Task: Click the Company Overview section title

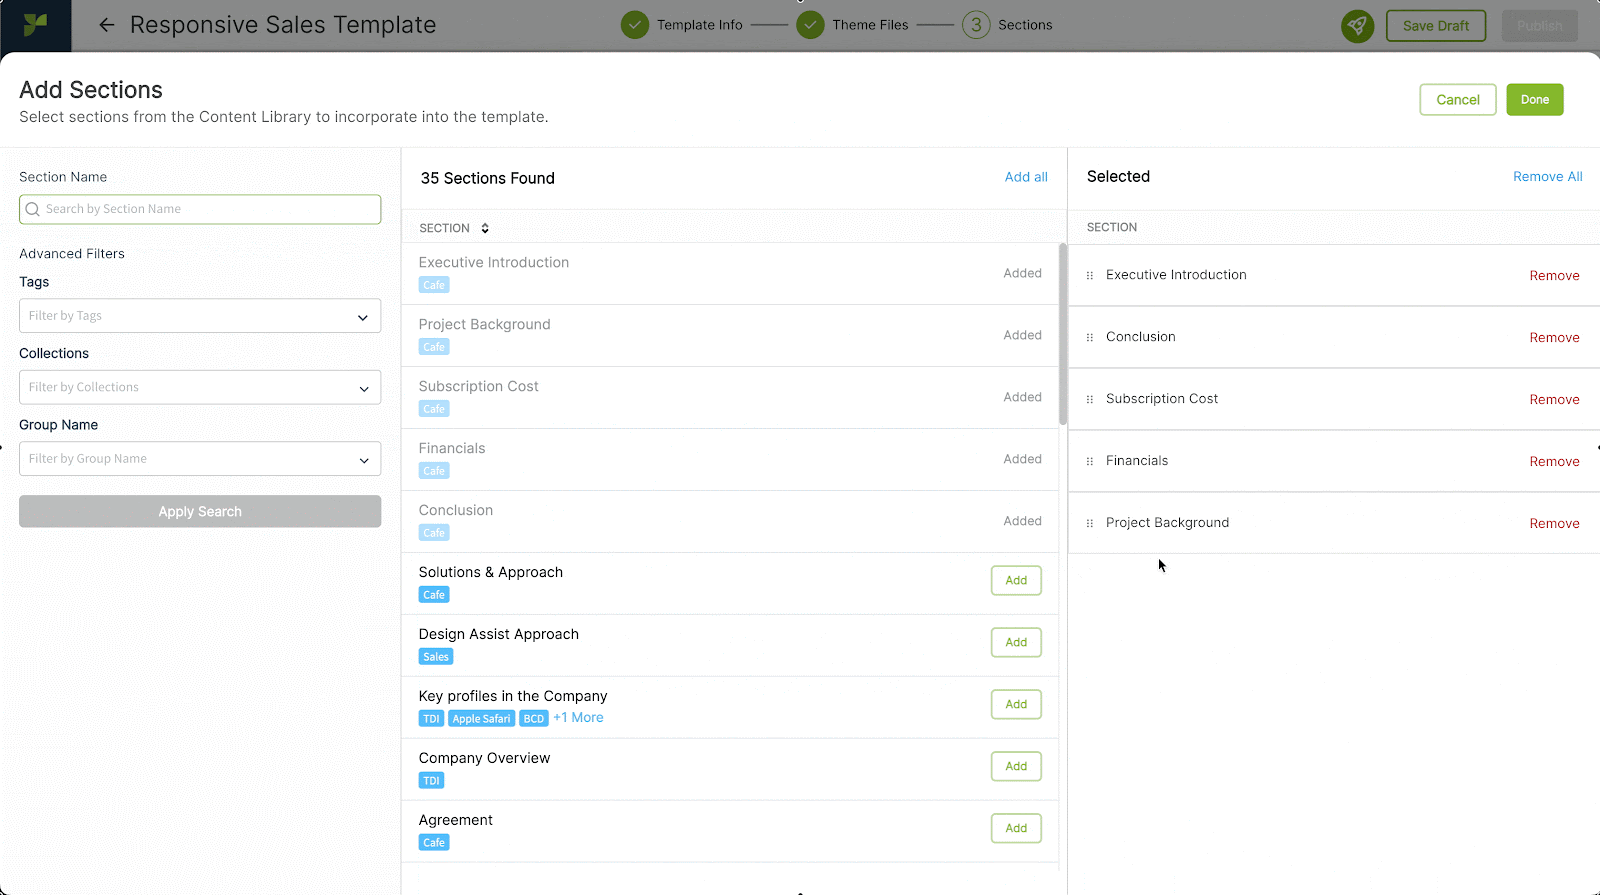Action: tap(484, 758)
